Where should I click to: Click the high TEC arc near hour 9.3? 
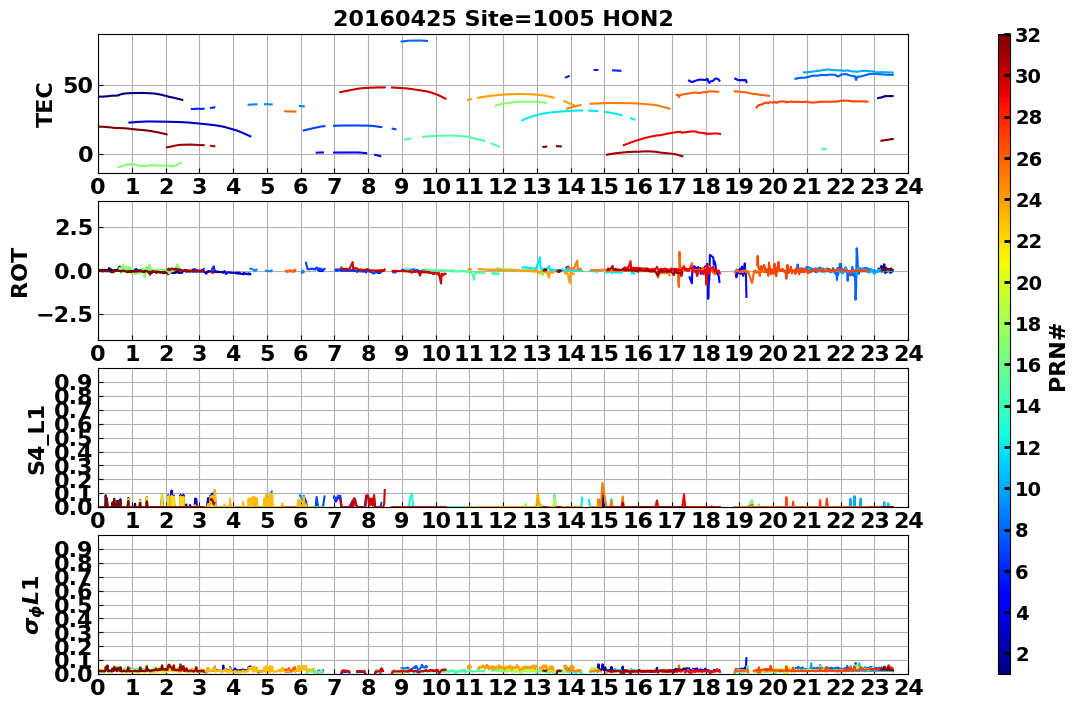coord(414,41)
